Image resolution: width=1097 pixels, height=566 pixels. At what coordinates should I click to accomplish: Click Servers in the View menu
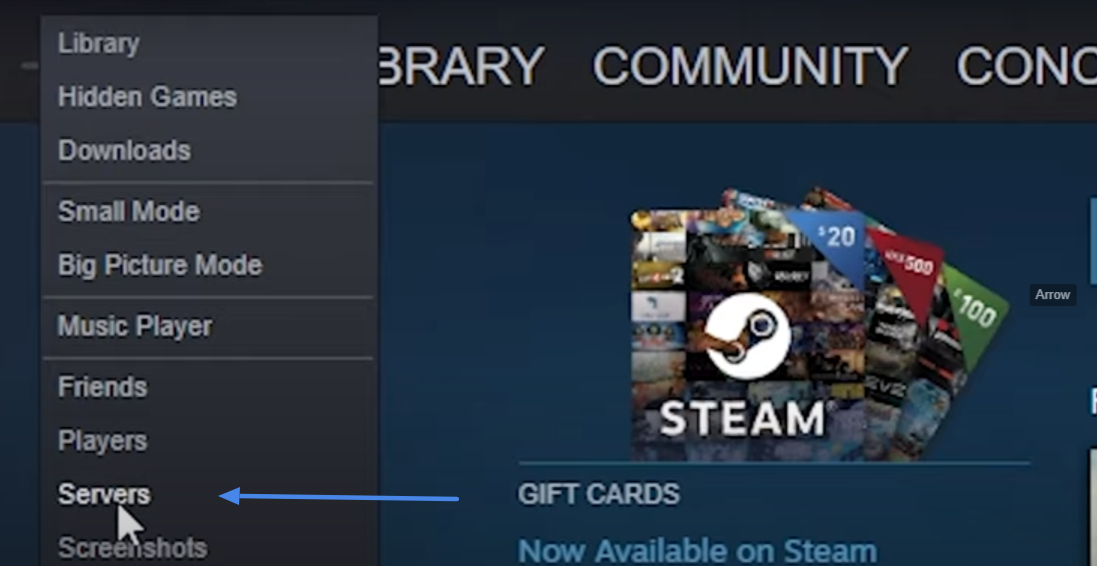(x=104, y=495)
